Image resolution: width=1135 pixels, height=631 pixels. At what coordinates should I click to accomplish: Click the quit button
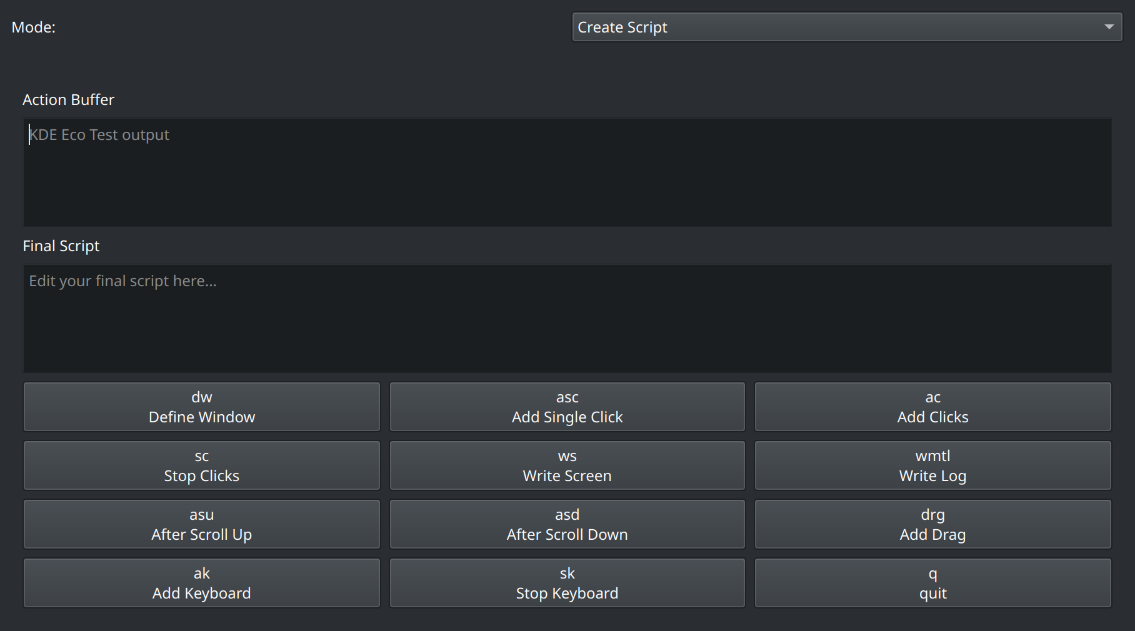click(x=932, y=583)
